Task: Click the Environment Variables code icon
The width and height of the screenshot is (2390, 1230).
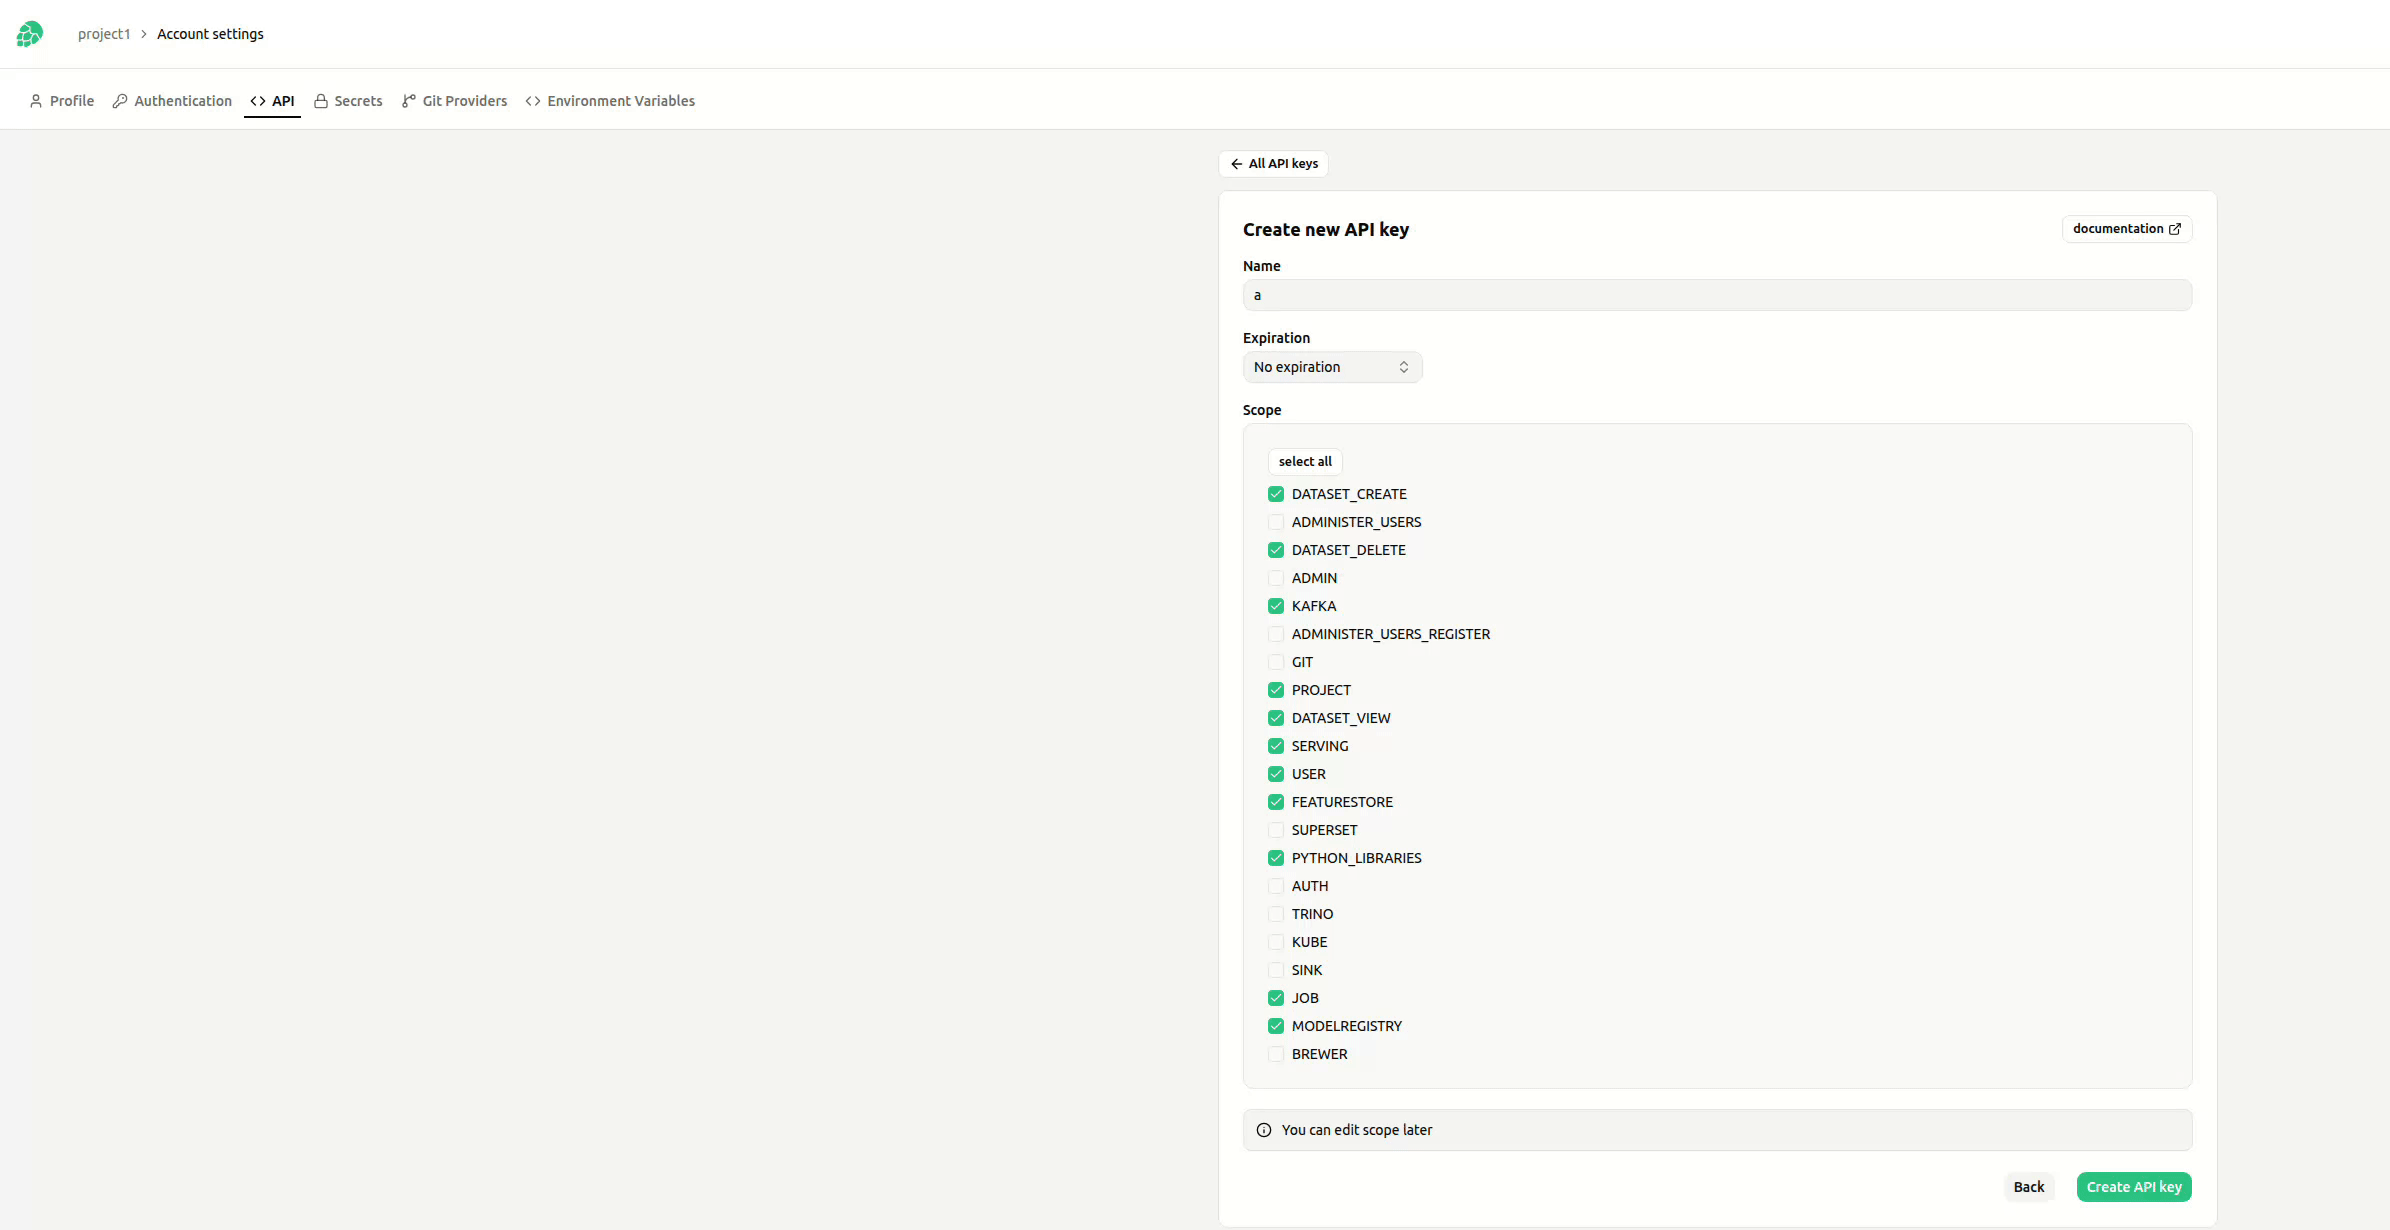Action: point(533,101)
